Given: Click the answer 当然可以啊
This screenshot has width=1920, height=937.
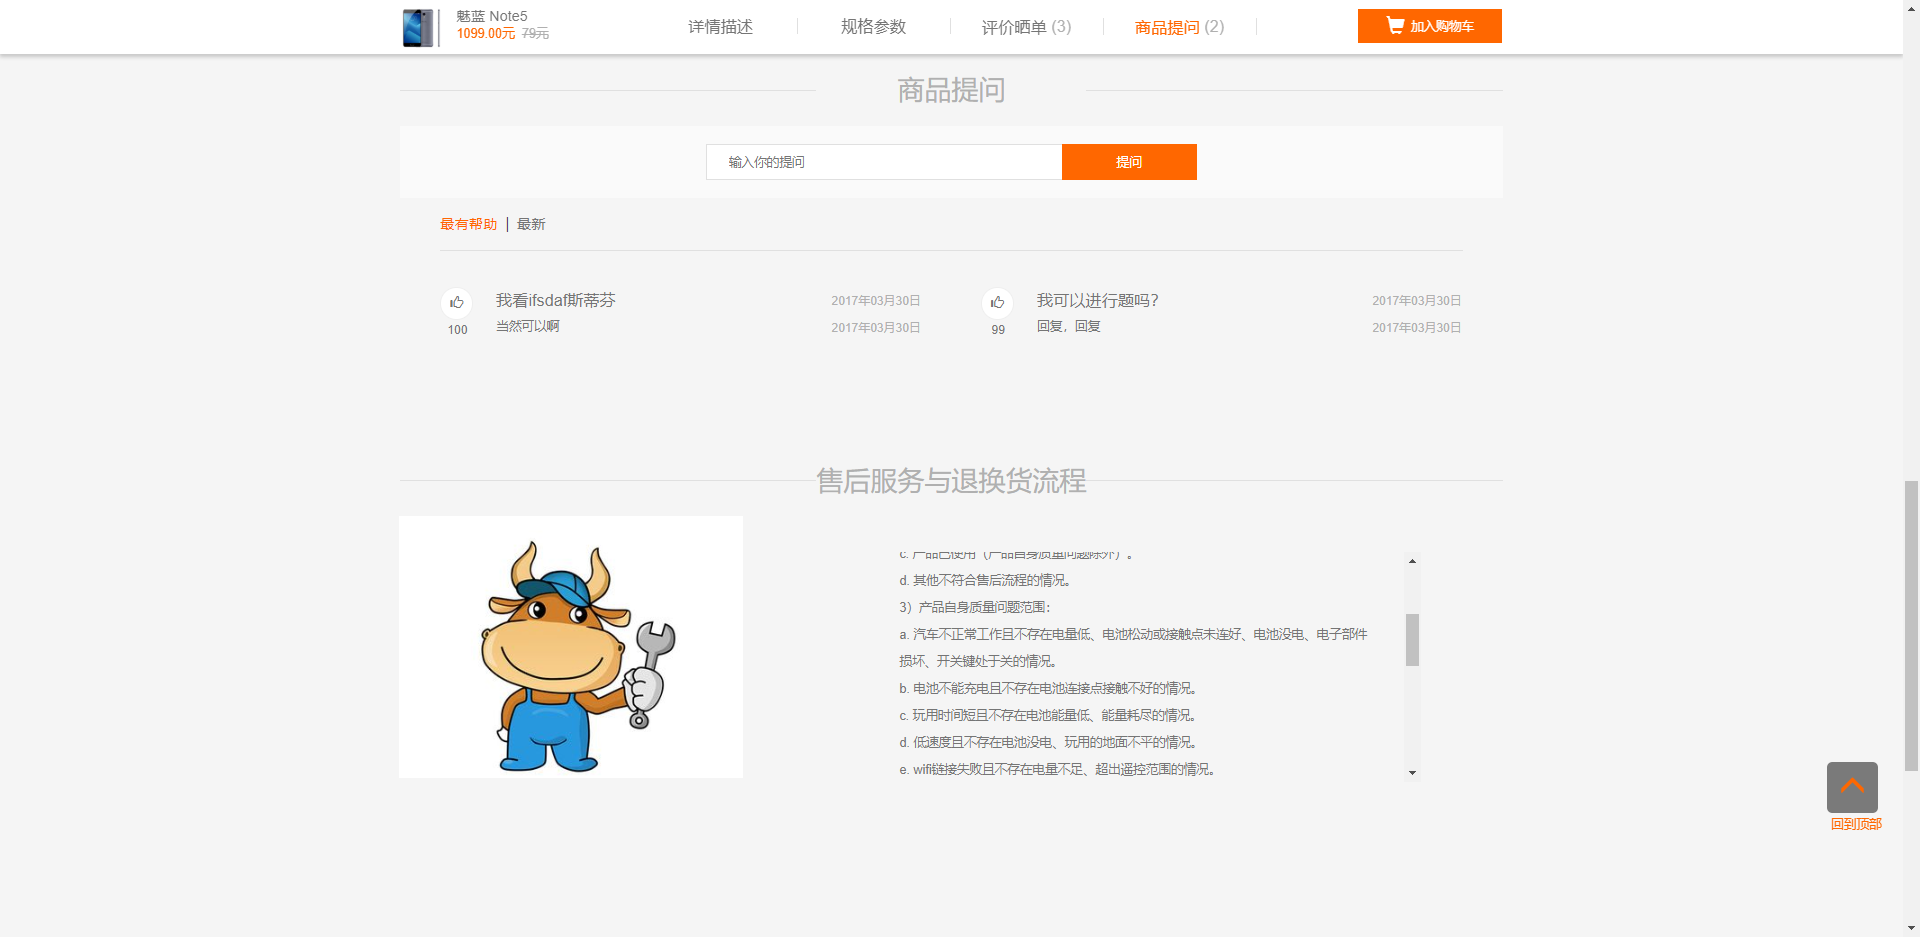Looking at the screenshot, I should click(x=527, y=326).
